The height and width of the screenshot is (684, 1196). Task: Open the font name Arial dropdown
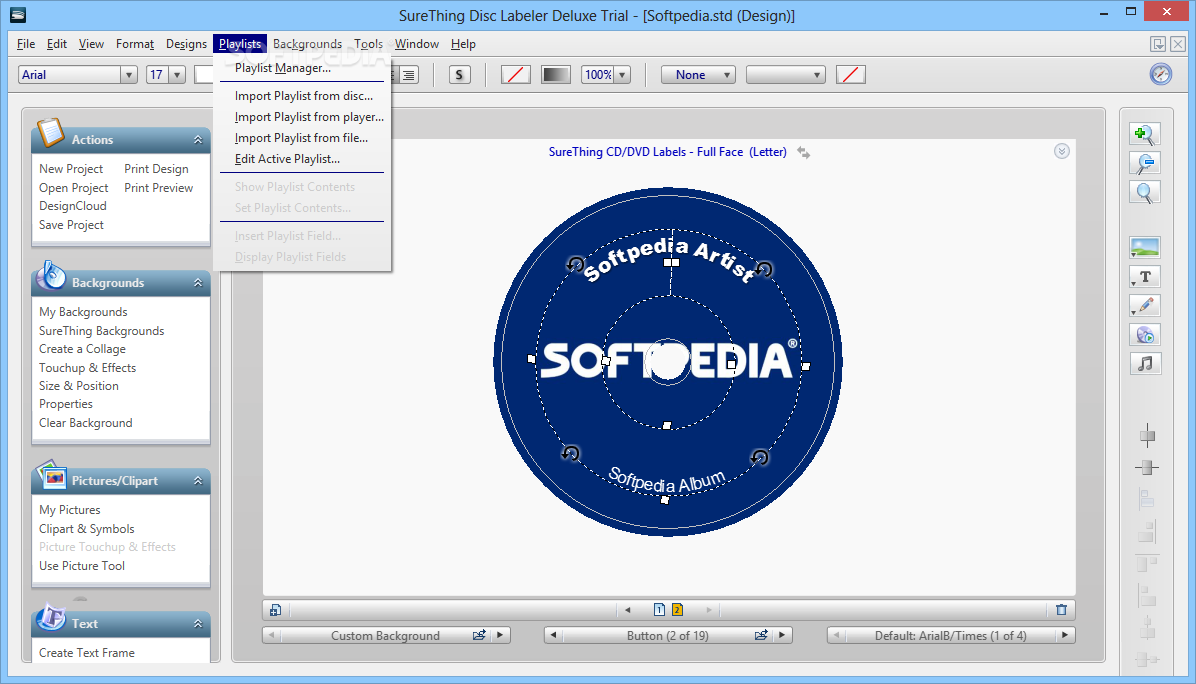[x=128, y=75]
